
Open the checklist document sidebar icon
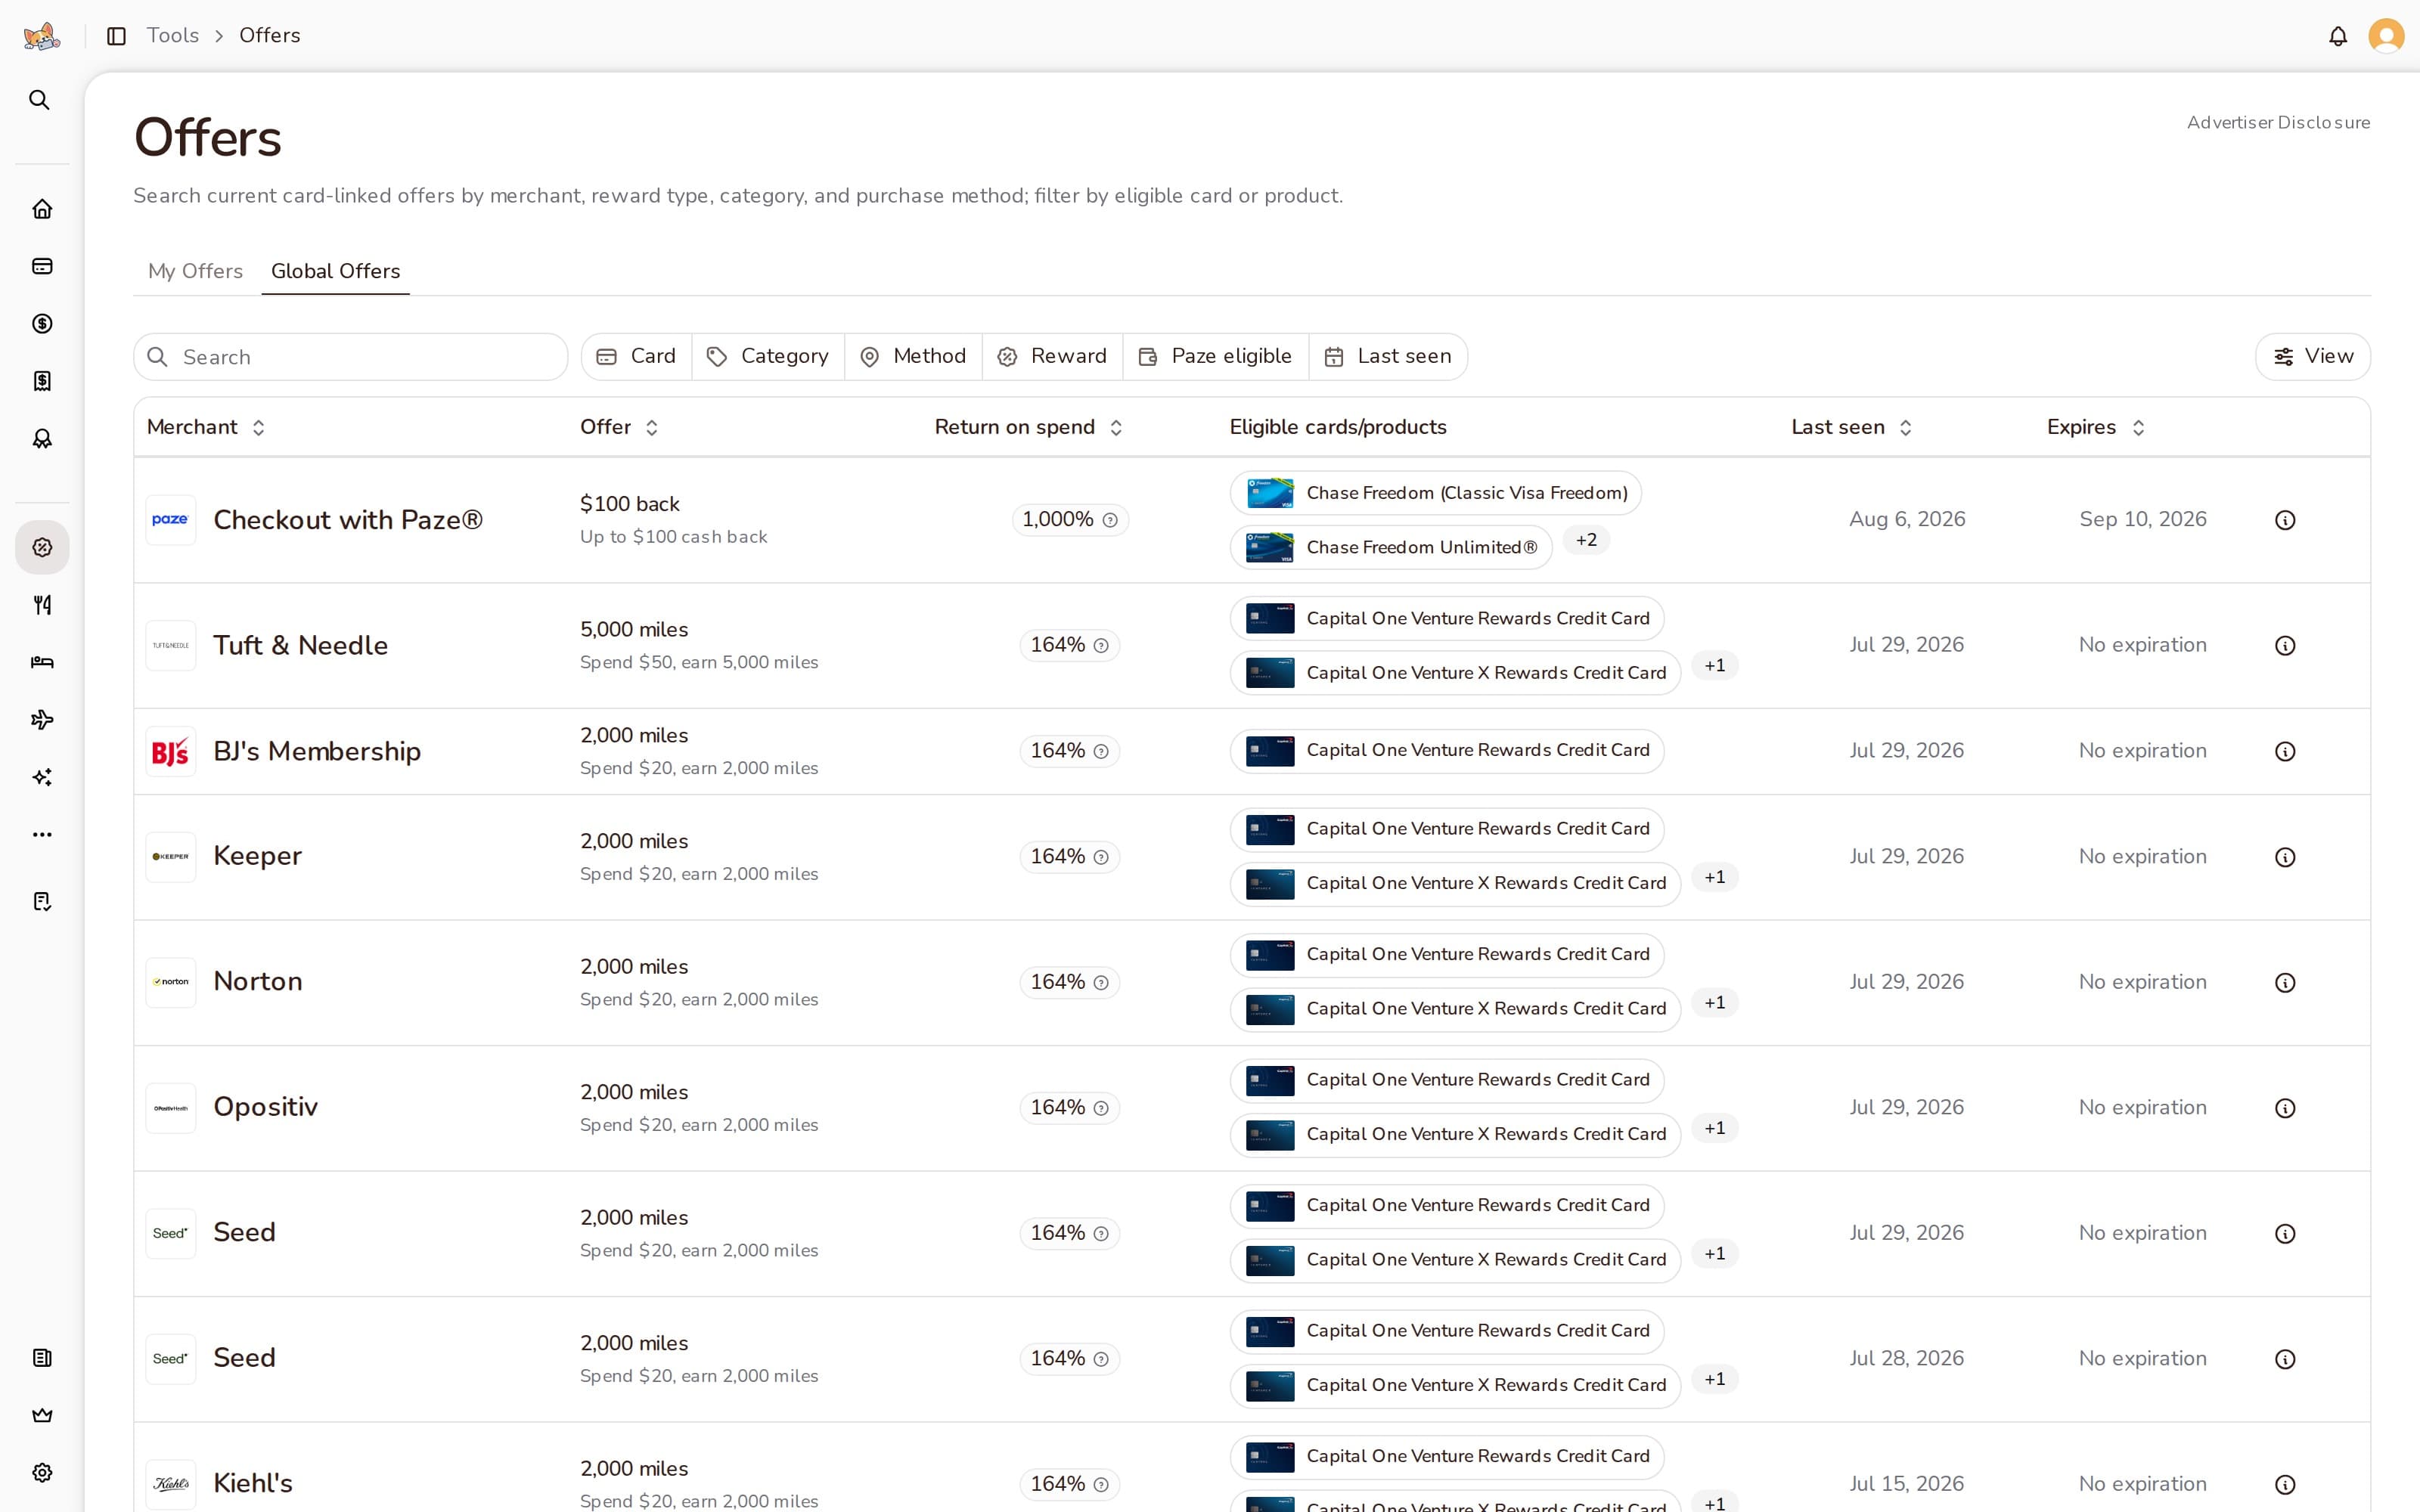click(42, 902)
